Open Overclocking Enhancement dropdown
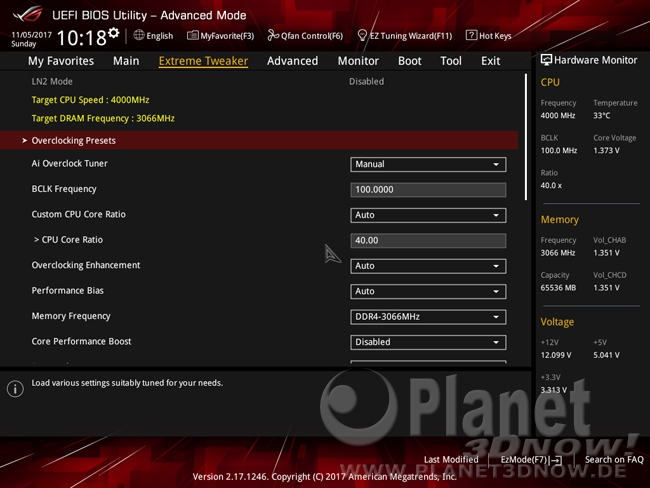 click(x=428, y=266)
